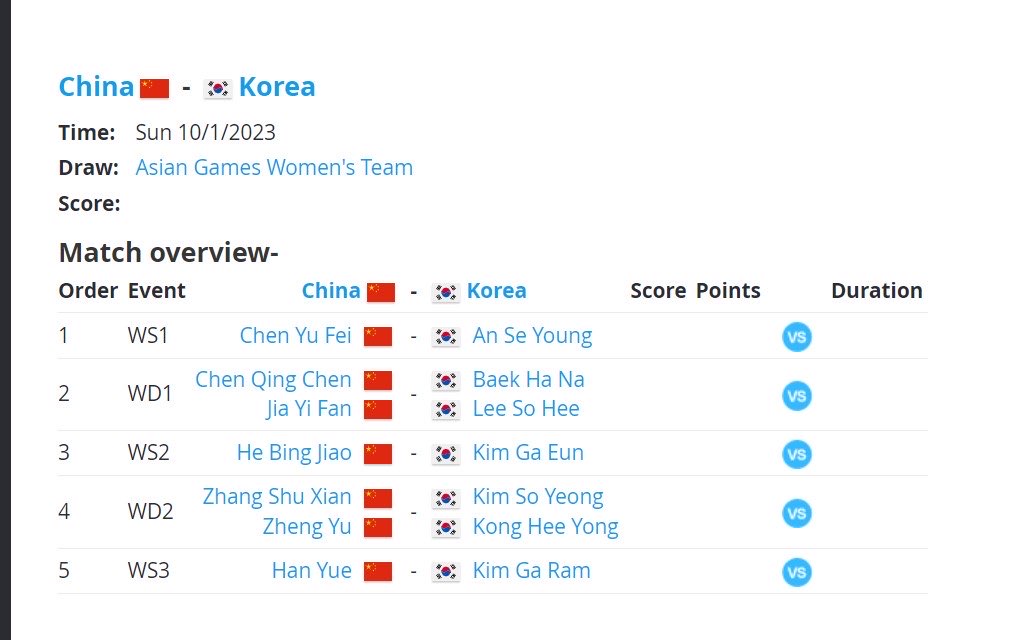
Task: Click the Korea flag in page heading
Action: [x=217, y=88]
